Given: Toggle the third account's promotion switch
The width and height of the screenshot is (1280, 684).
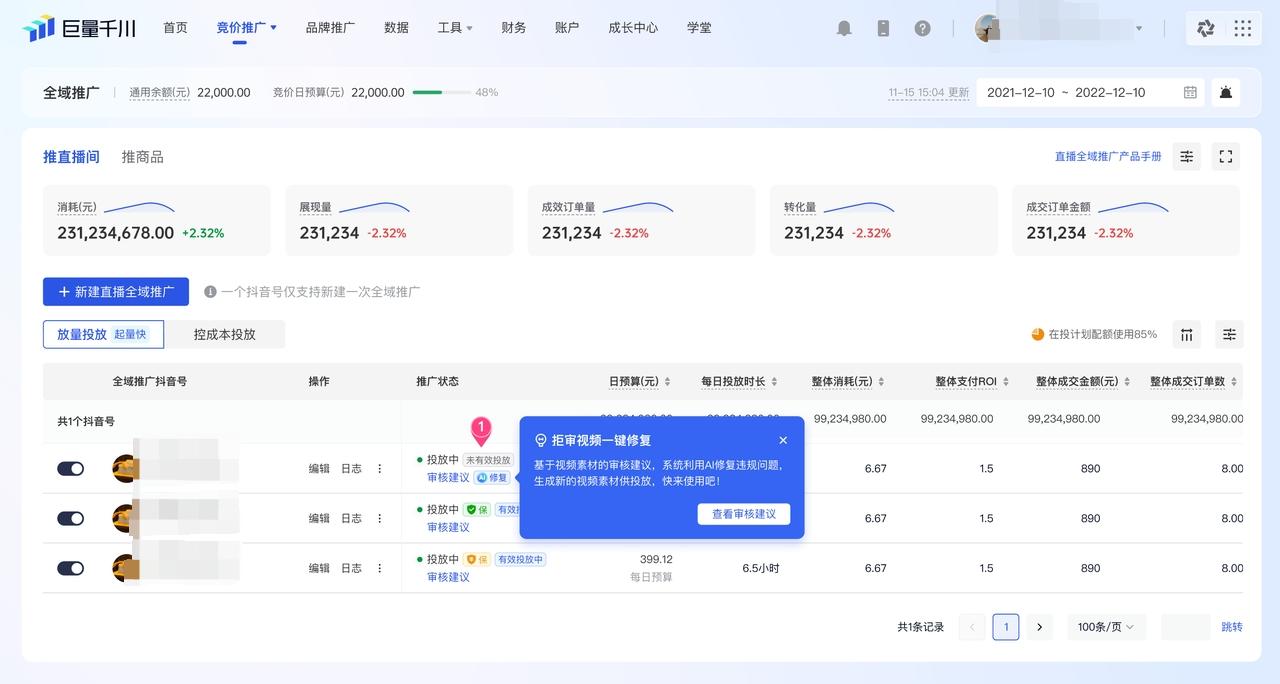Looking at the screenshot, I should [x=70, y=568].
